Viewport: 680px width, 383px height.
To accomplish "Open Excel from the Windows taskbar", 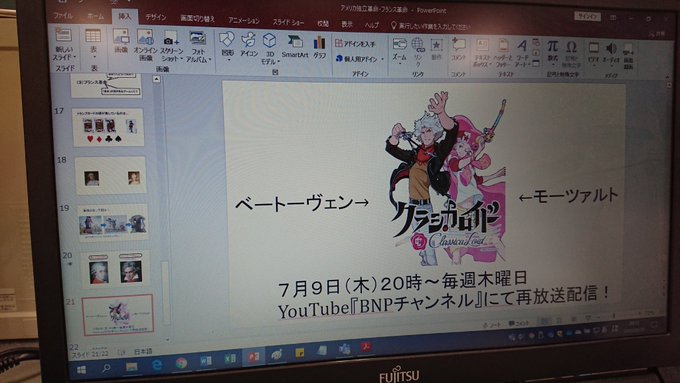I will tap(230, 358).
